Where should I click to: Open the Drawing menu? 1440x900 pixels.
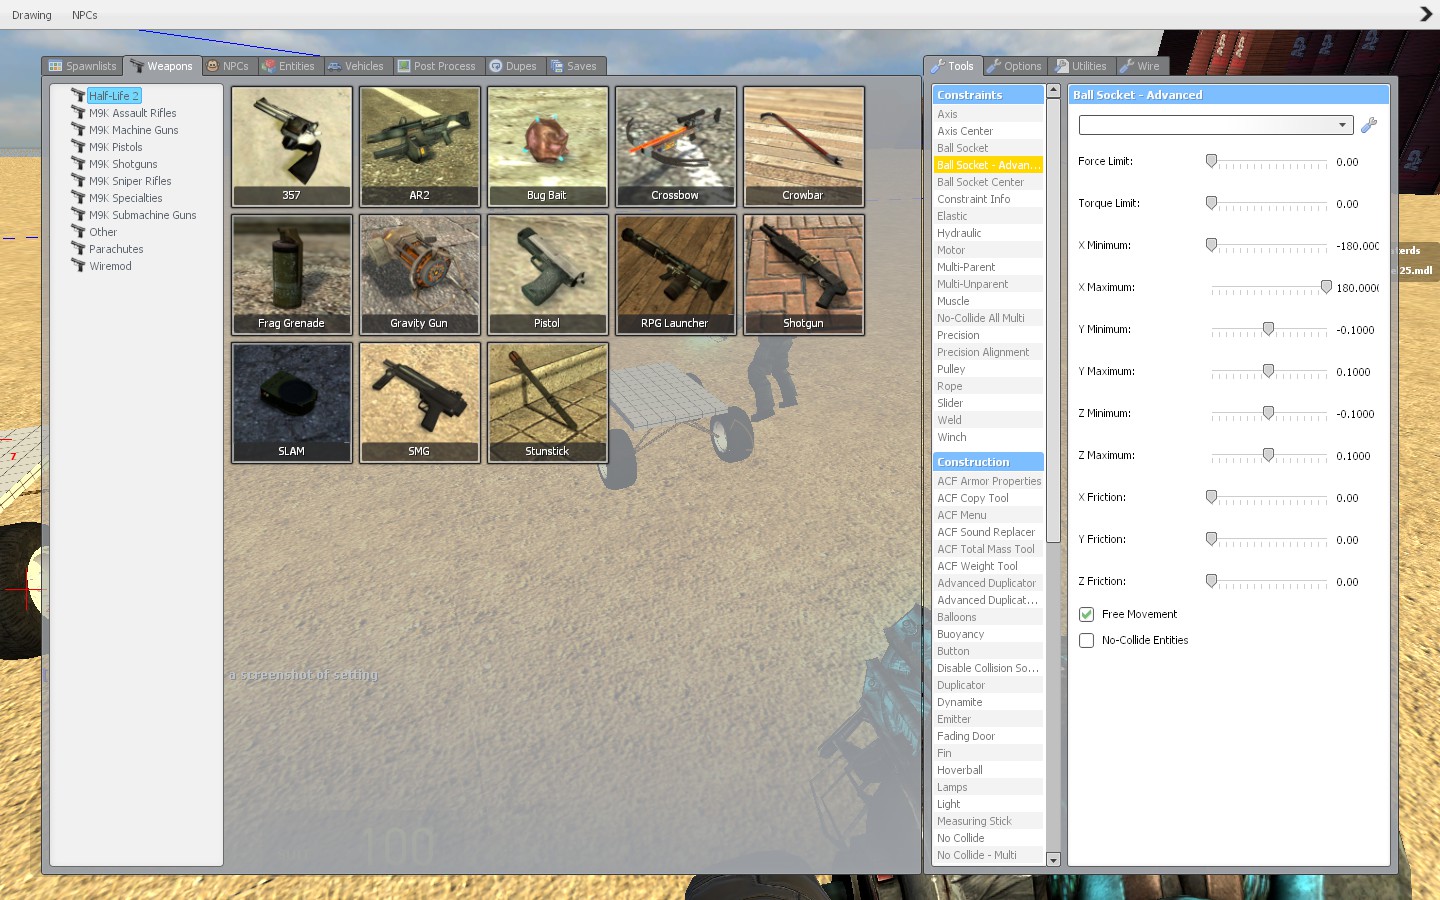tap(32, 15)
